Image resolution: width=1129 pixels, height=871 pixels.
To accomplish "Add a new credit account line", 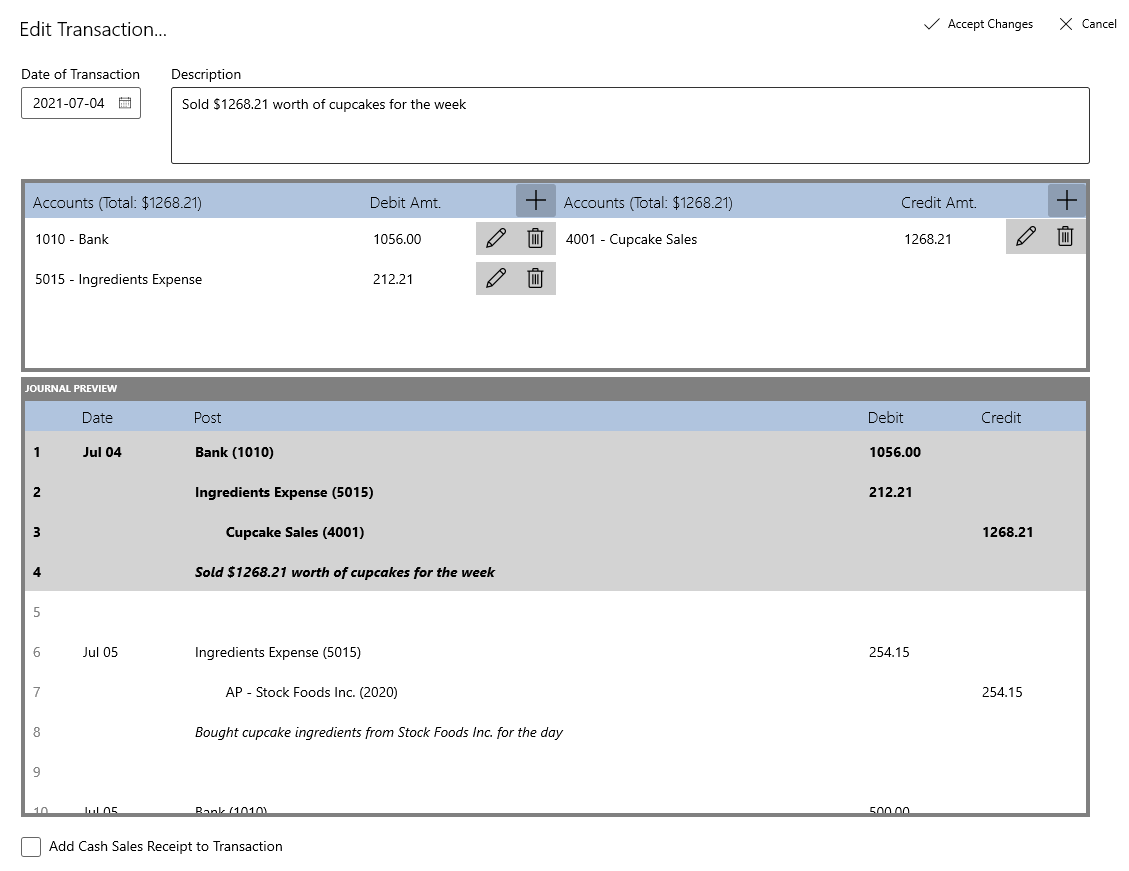I will (1067, 201).
